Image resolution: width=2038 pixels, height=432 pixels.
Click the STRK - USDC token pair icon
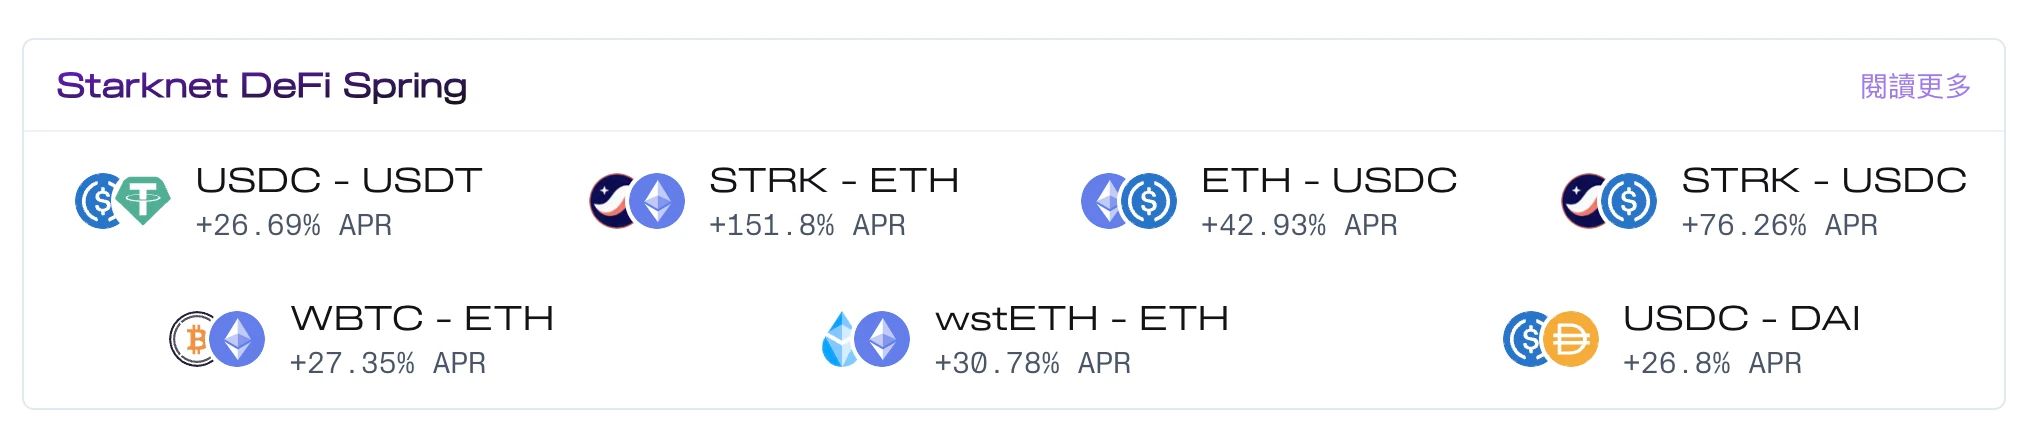point(1609,201)
